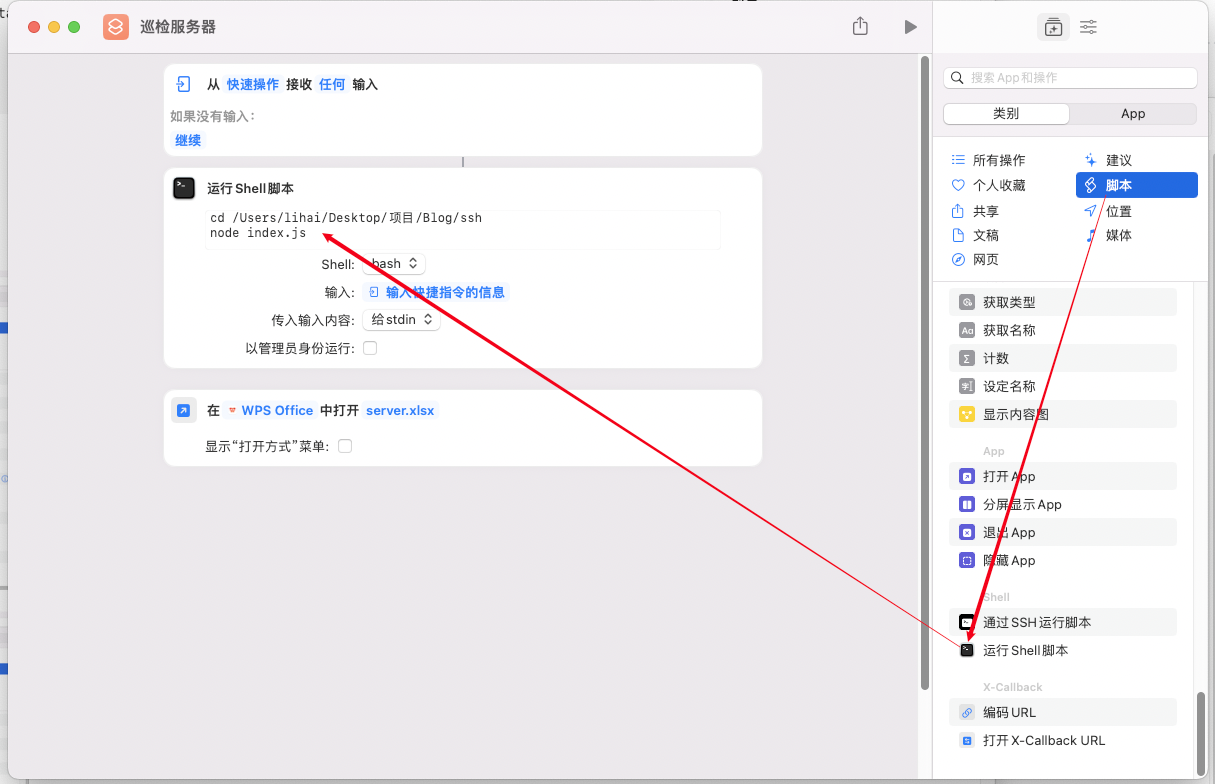Click the 搜索 App 和操作 search field
This screenshot has width=1215, height=784.
[x=1070, y=77]
